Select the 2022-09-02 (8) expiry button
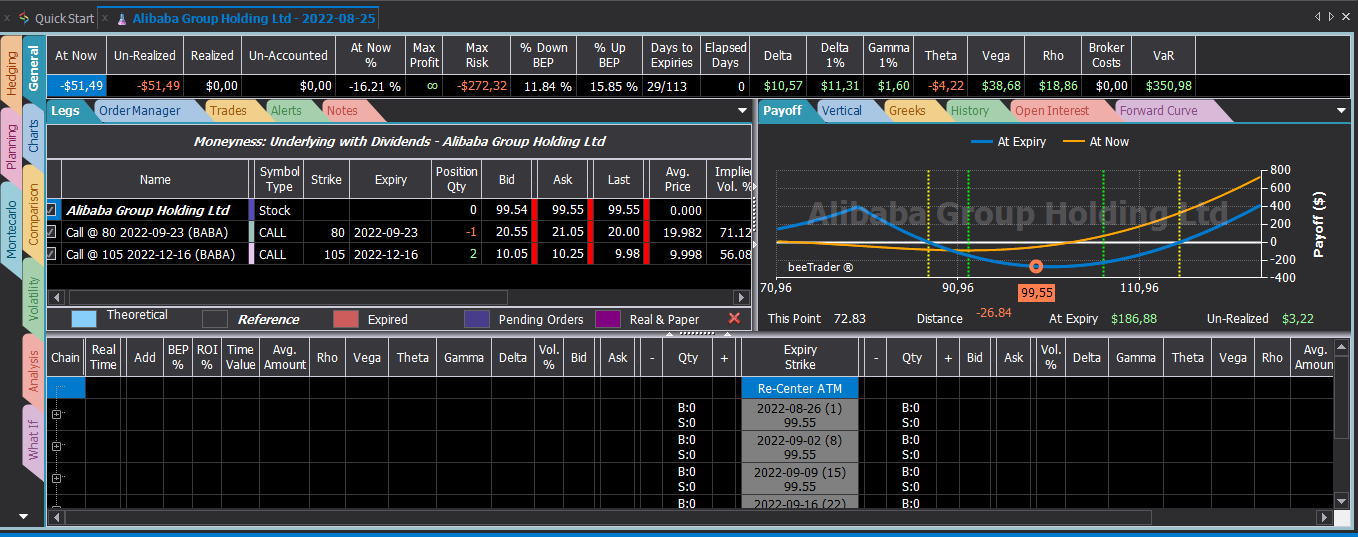Screen dimensions: 1358x537 (800, 447)
